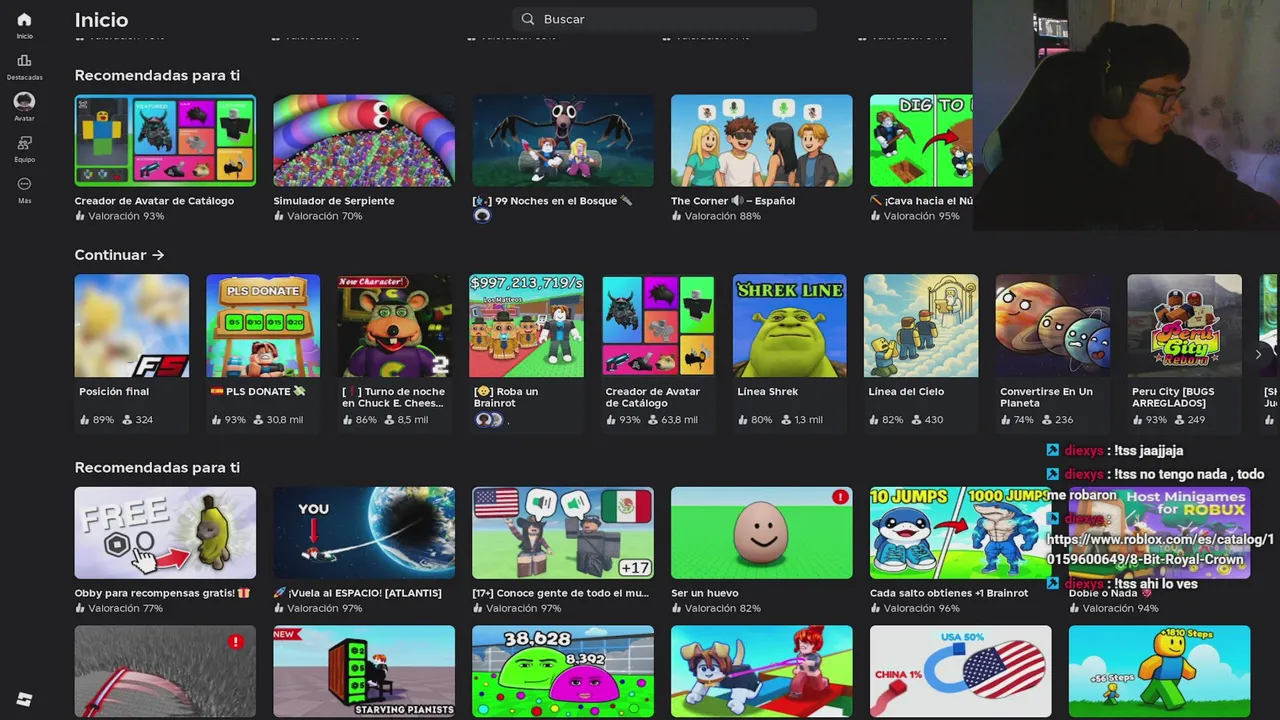The height and width of the screenshot is (720, 1280).
Task: Click the Roblox logo icon in sidebar bottom
Action: (24, 700)
